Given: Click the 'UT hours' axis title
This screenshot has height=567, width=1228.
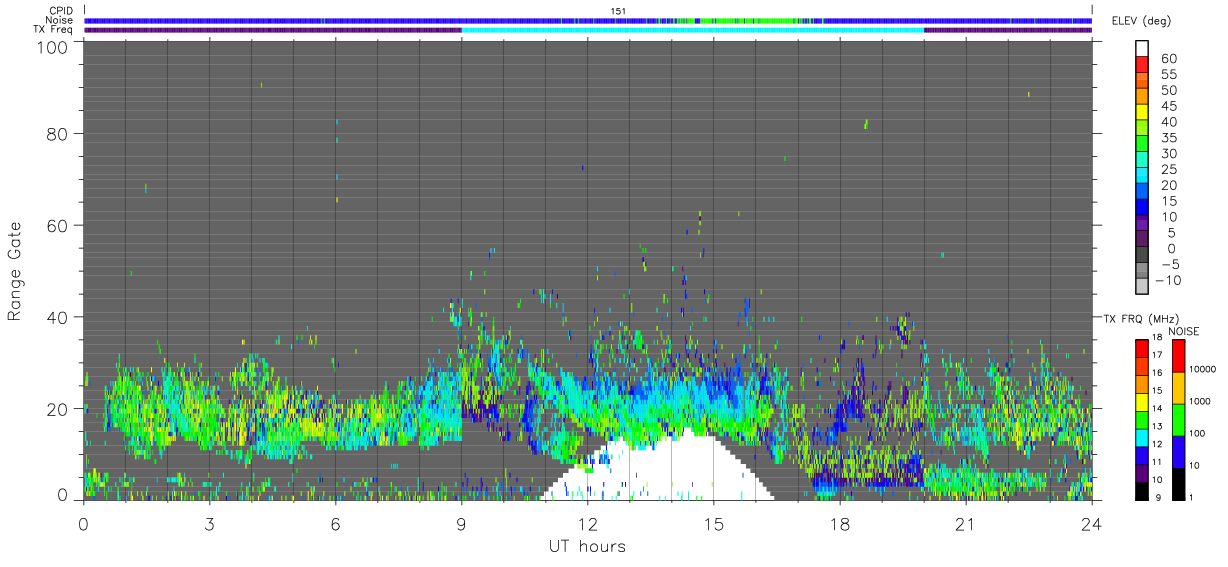Looking at the screenshot, I should pos(587,546).
